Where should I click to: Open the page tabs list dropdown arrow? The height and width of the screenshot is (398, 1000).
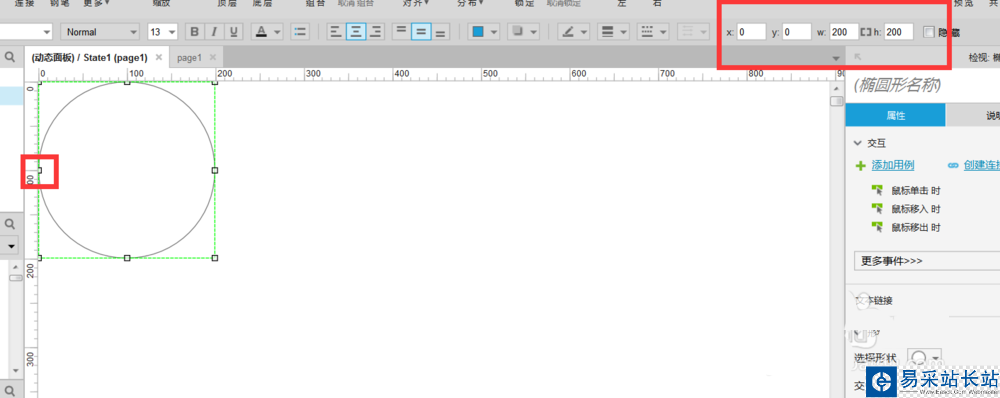tap(836, 59)
